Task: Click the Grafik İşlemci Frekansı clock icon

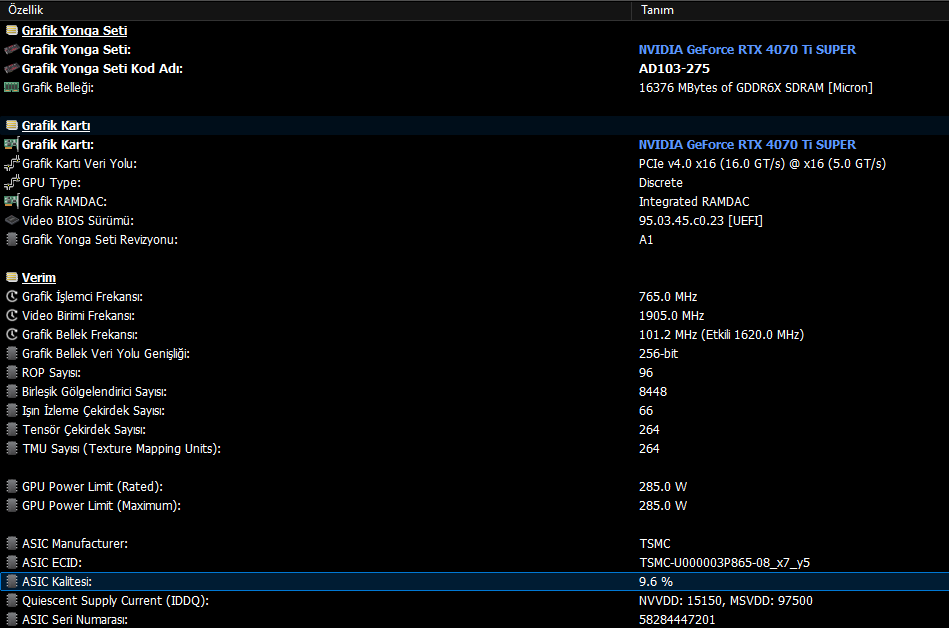Action: tap(11, 296)
